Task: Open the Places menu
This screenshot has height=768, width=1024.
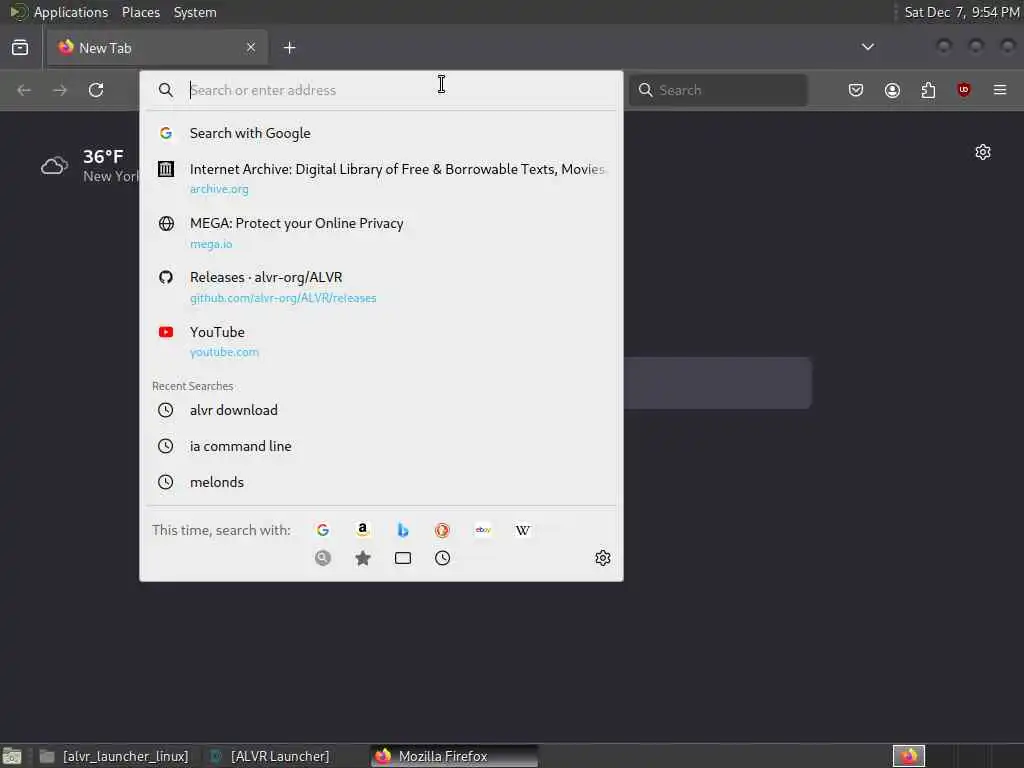Action: click(141, 12)
